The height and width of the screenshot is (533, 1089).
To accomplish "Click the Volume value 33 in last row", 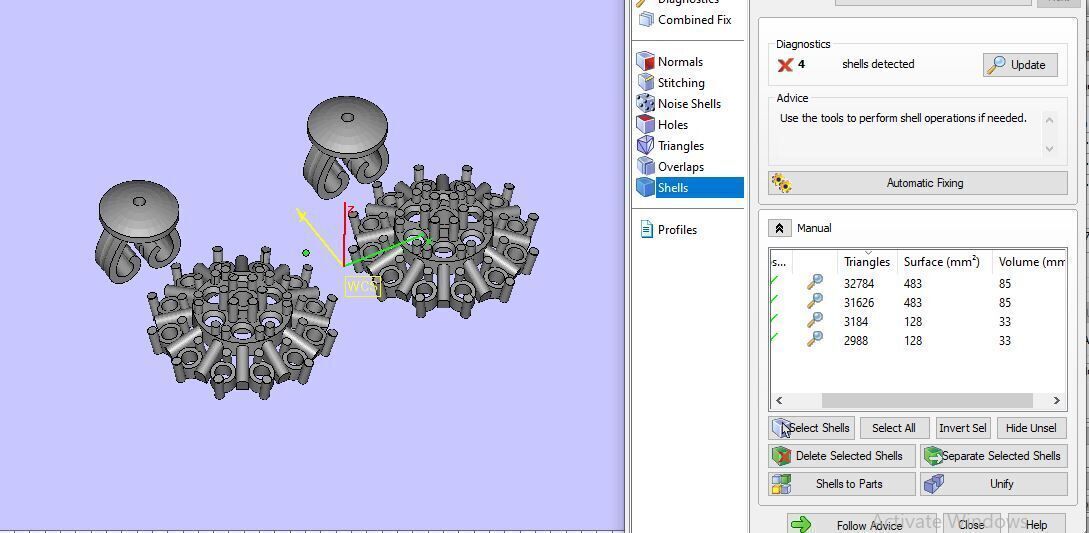I will click(1005, 341).
